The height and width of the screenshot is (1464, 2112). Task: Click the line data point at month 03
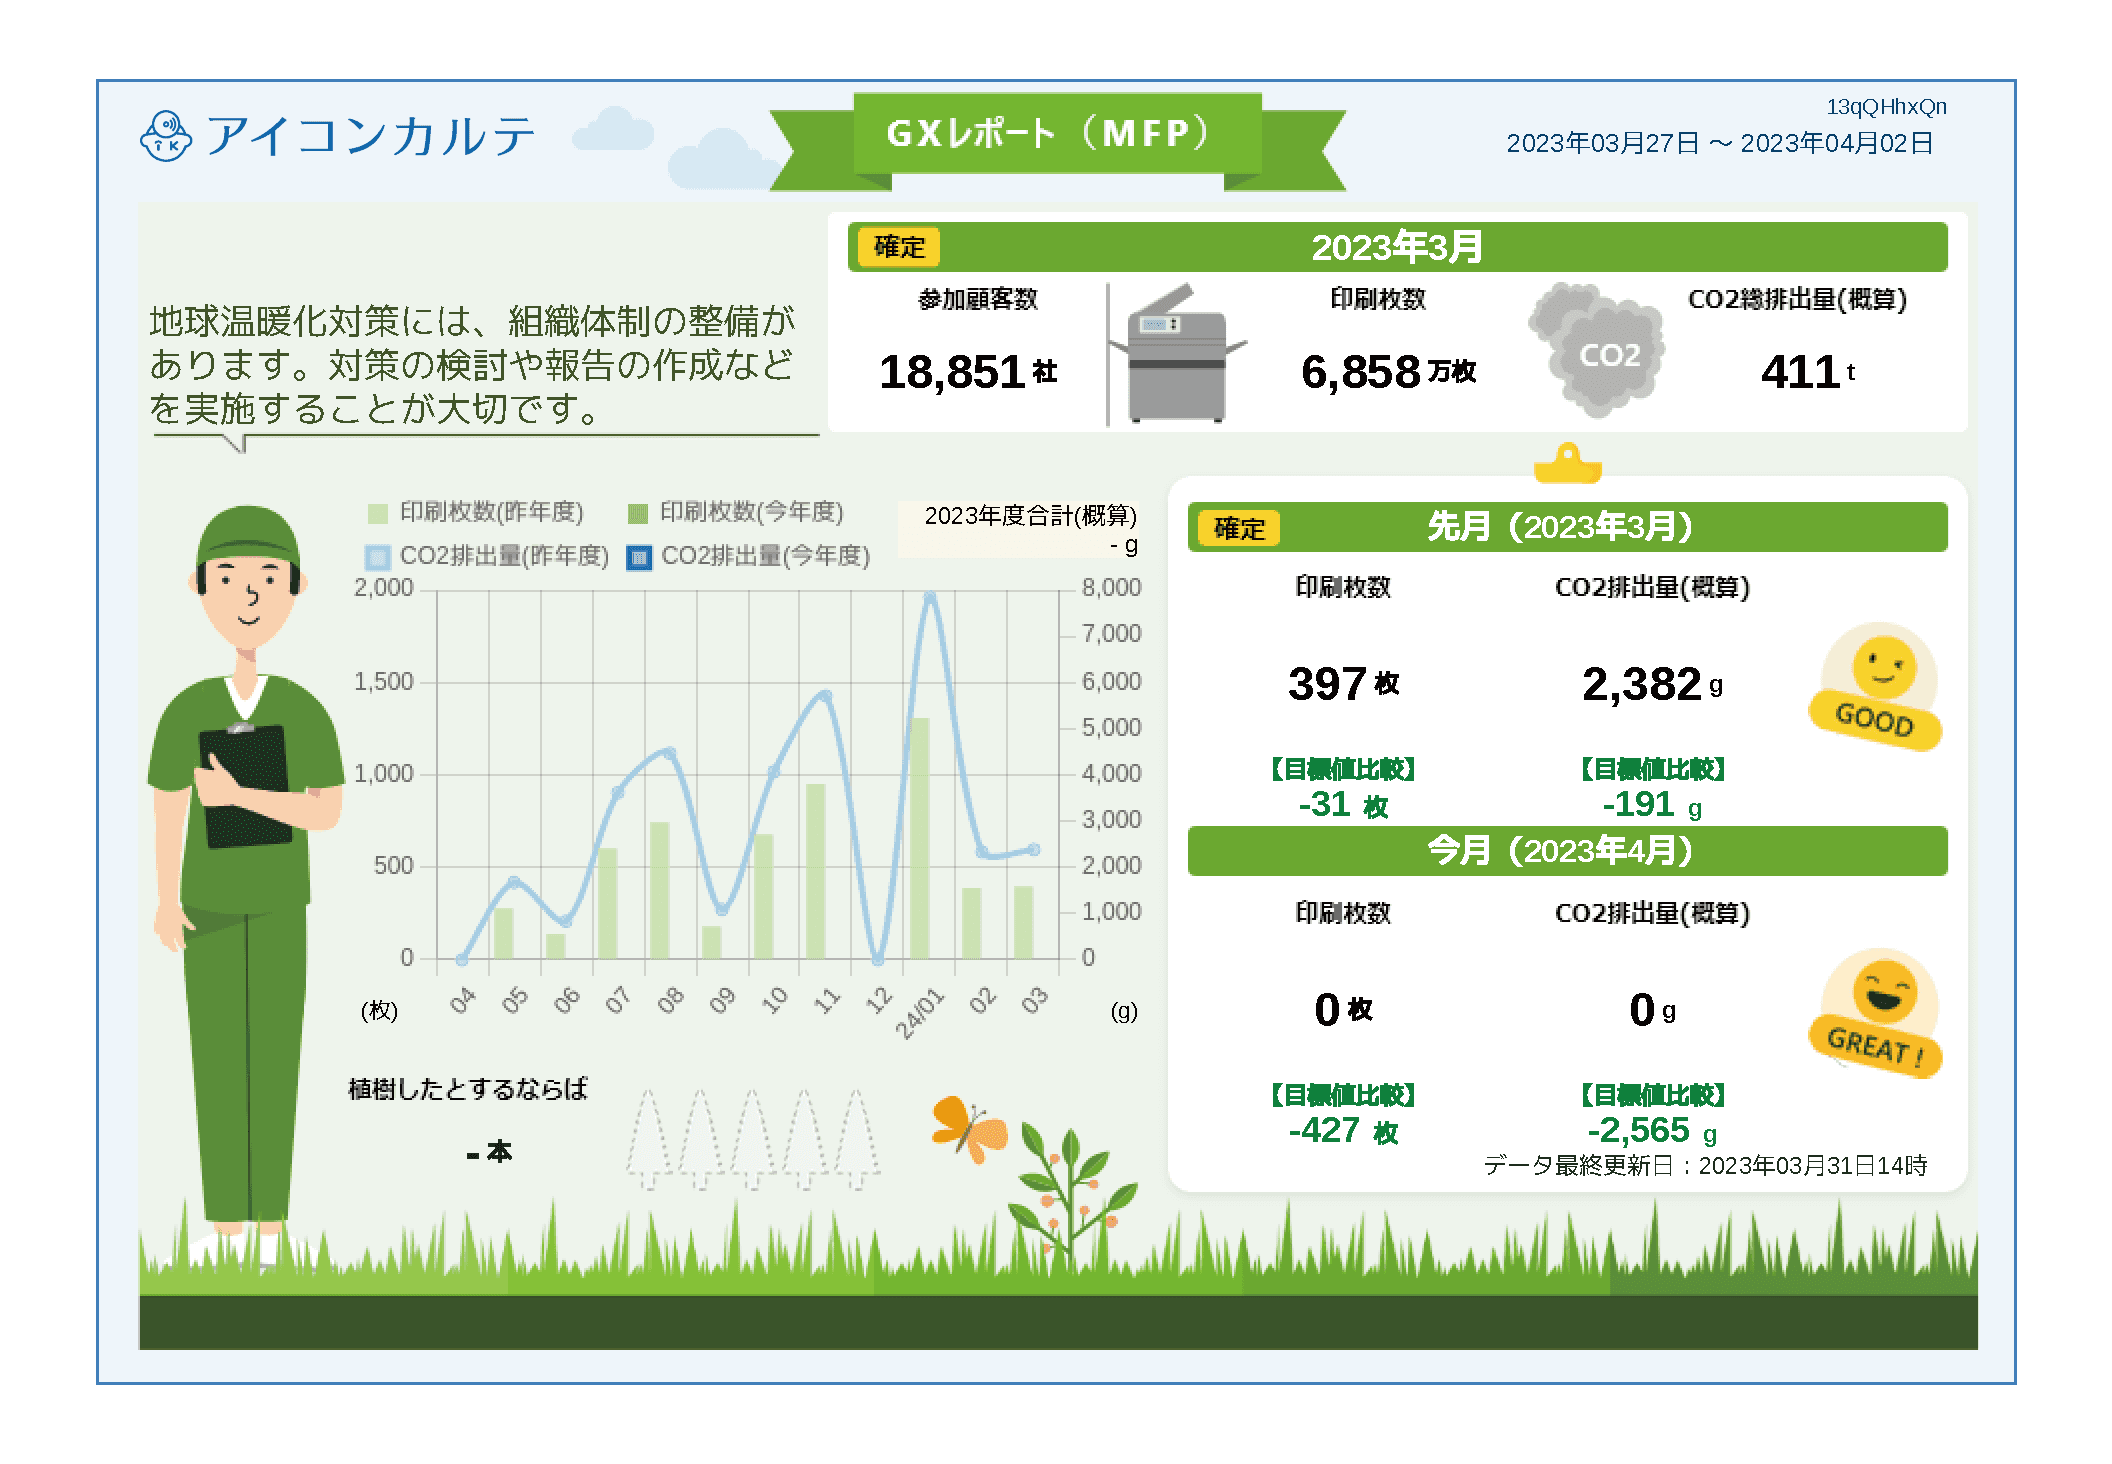(x=1034, y=850)
